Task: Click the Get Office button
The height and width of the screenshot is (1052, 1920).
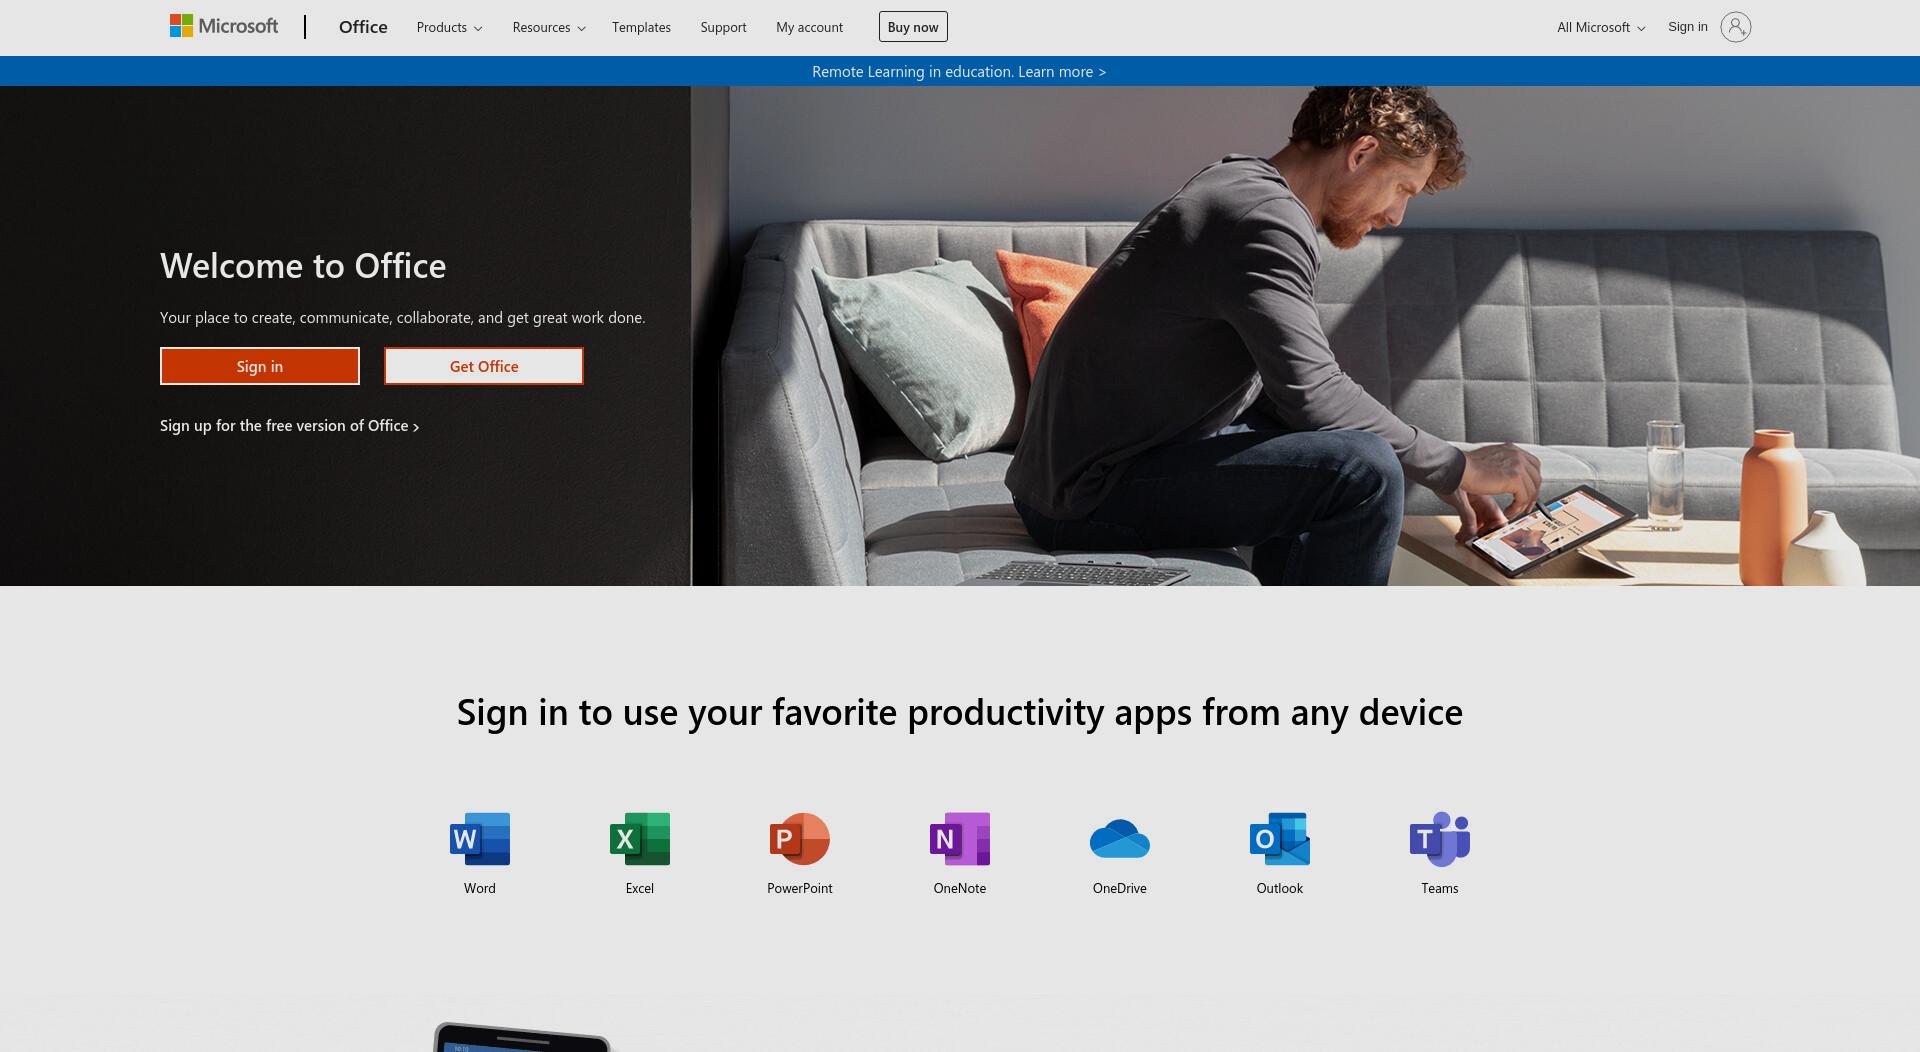Action: [484, 366]
